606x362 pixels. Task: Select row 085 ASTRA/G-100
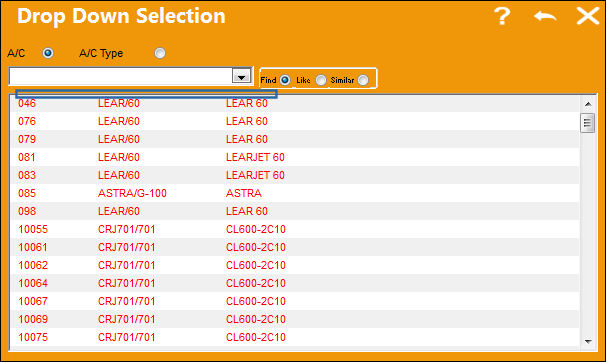click(295, 193)
